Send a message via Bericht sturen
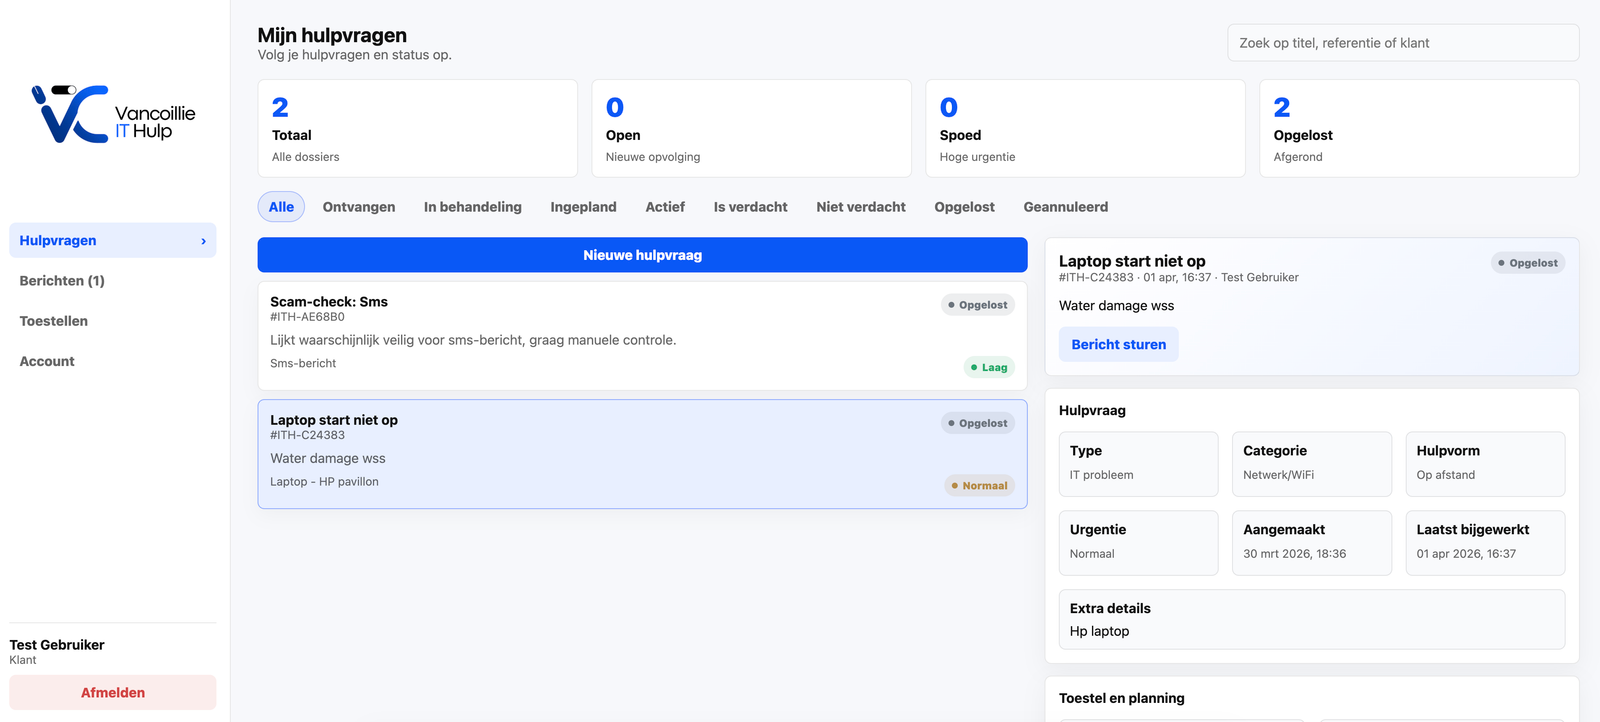Image resolution: width=1600 pixels, height=722 pixels. (x=1118, y=344)
